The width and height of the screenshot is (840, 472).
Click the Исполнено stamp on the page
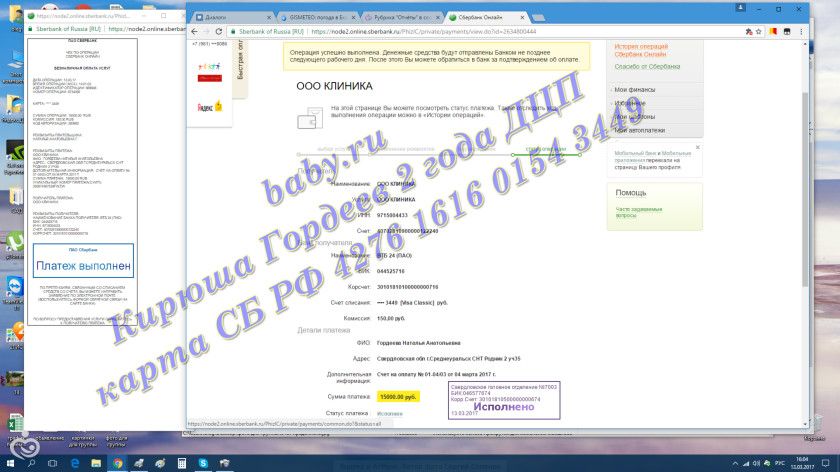point(504,400)
